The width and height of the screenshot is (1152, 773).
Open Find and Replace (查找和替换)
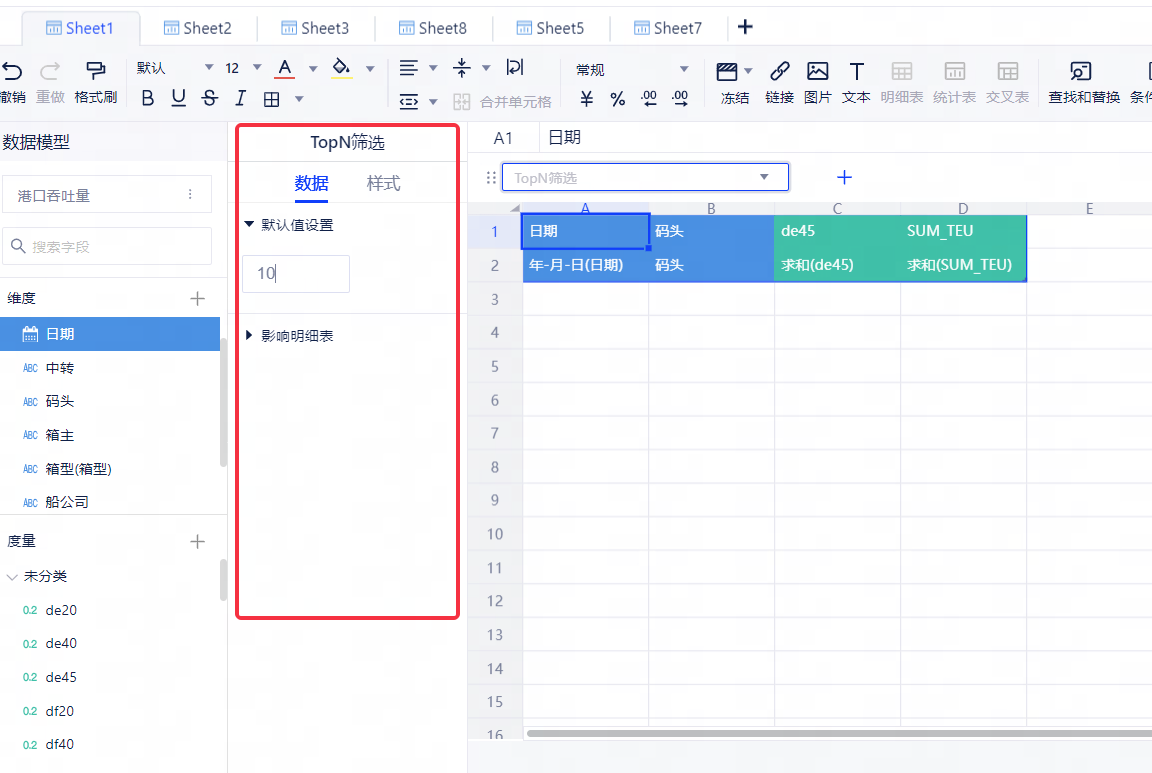point(1081,71)
